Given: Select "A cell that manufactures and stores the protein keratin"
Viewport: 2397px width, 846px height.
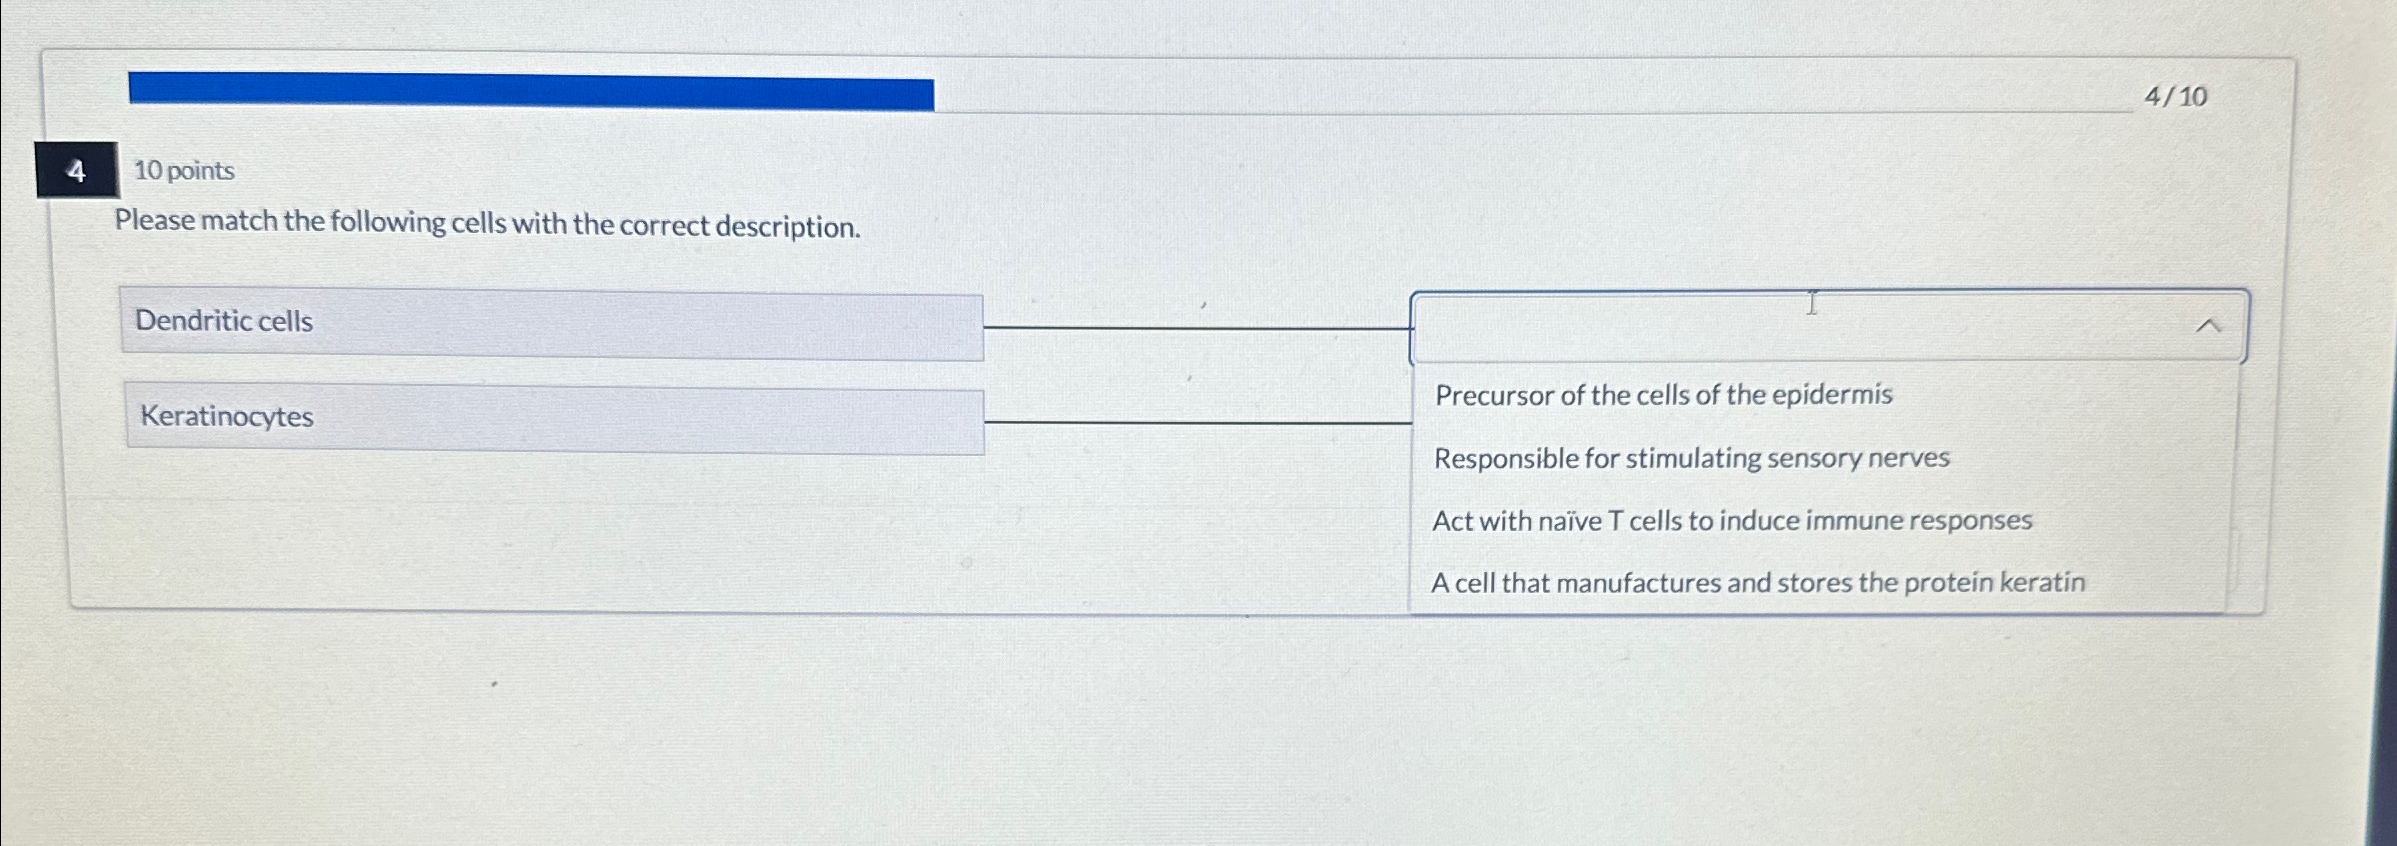Looking at the screenshot, I should (x=1759, y=583).
